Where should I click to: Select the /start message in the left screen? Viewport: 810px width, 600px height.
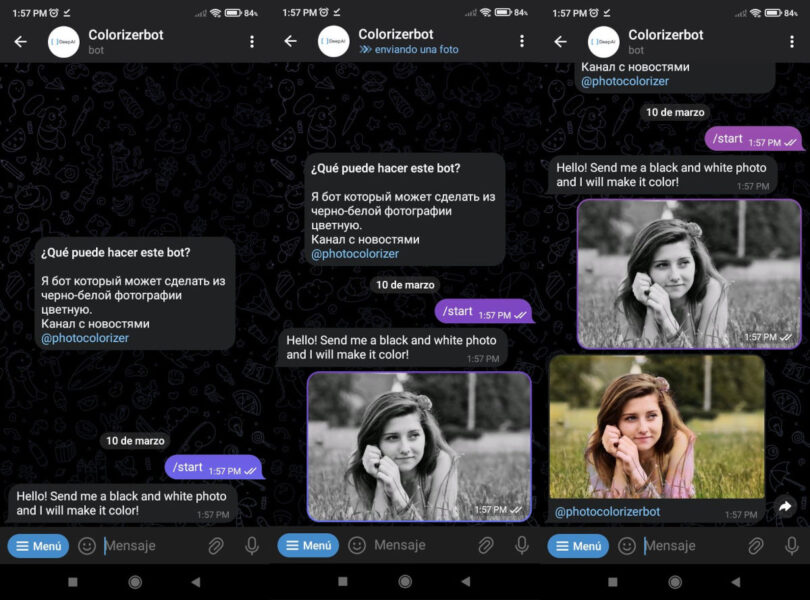click(214, 468)
